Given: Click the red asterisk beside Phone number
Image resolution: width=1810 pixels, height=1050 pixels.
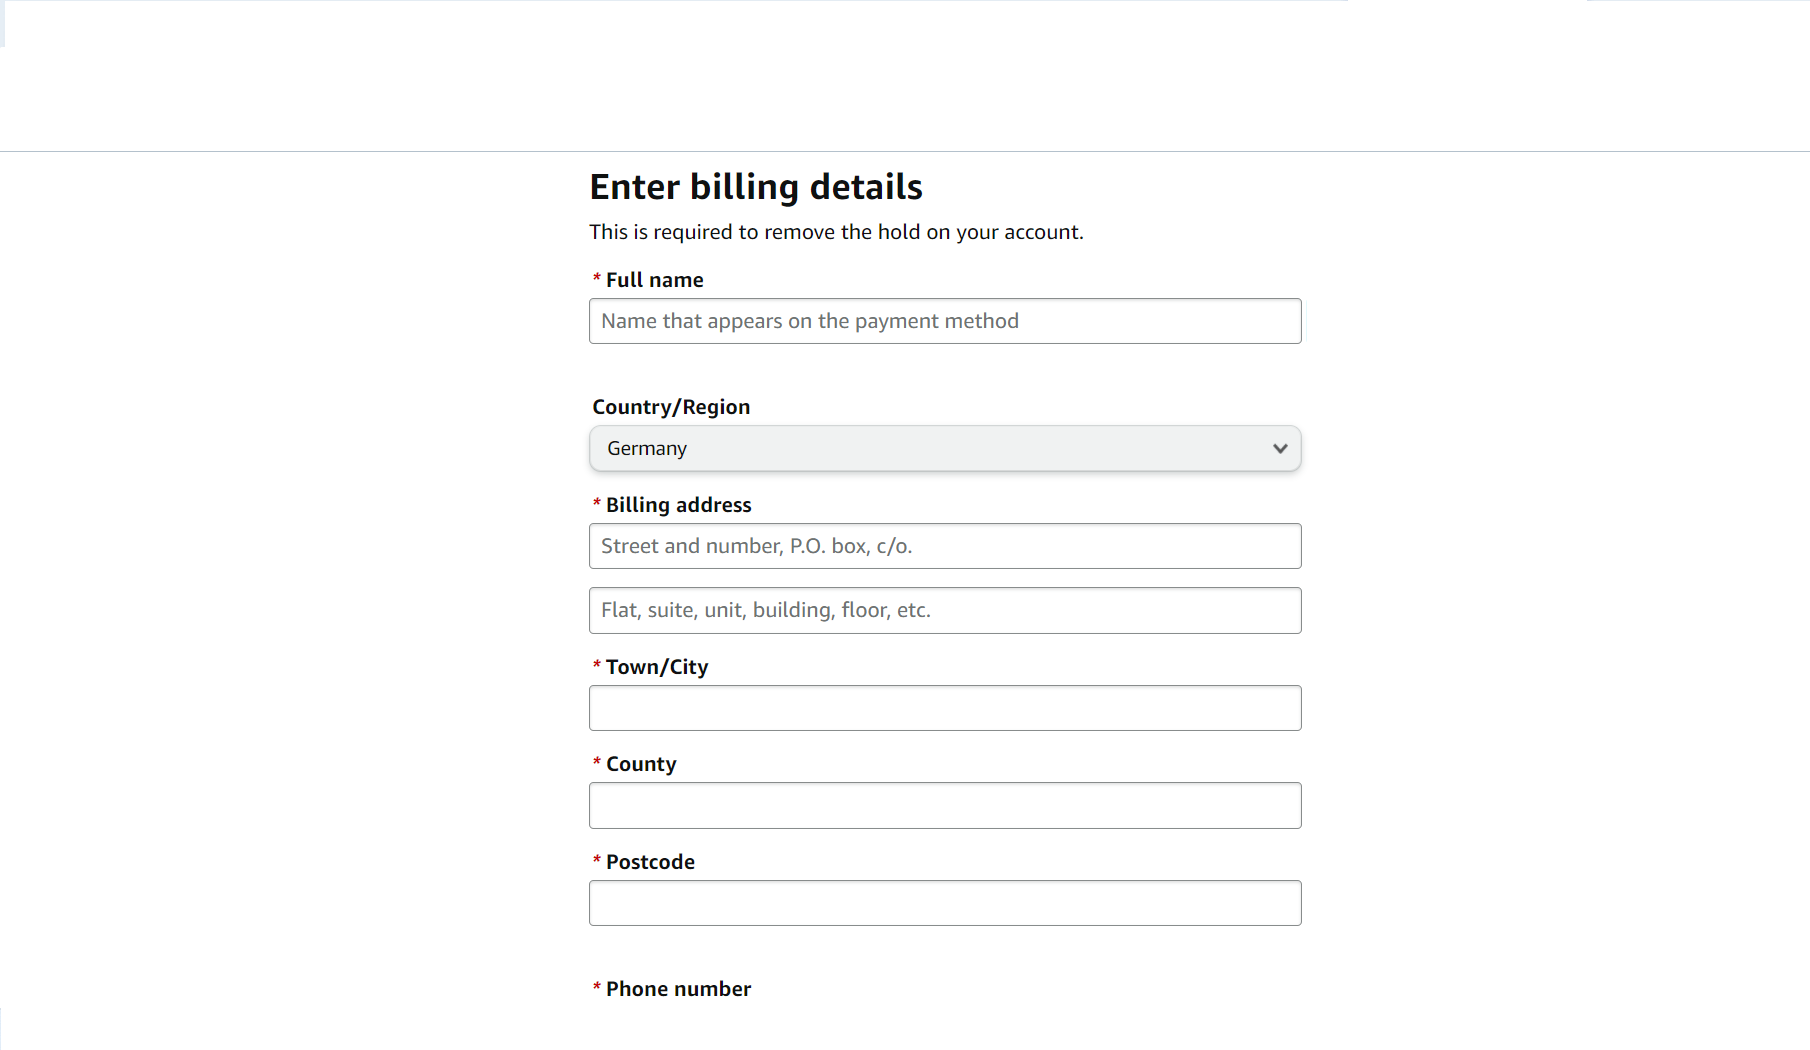Looking at the screenshot, I should click(x=597, y=988).
